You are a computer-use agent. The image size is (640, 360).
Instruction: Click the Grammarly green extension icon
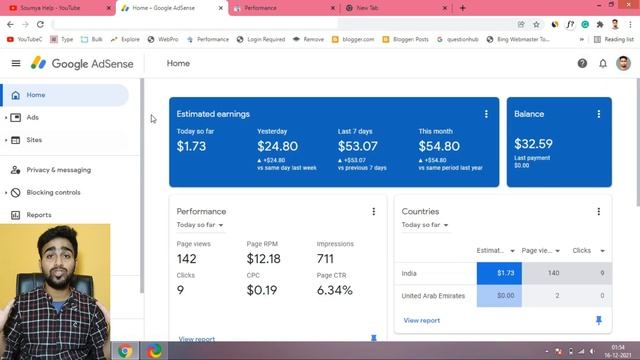tap(585, 24)
